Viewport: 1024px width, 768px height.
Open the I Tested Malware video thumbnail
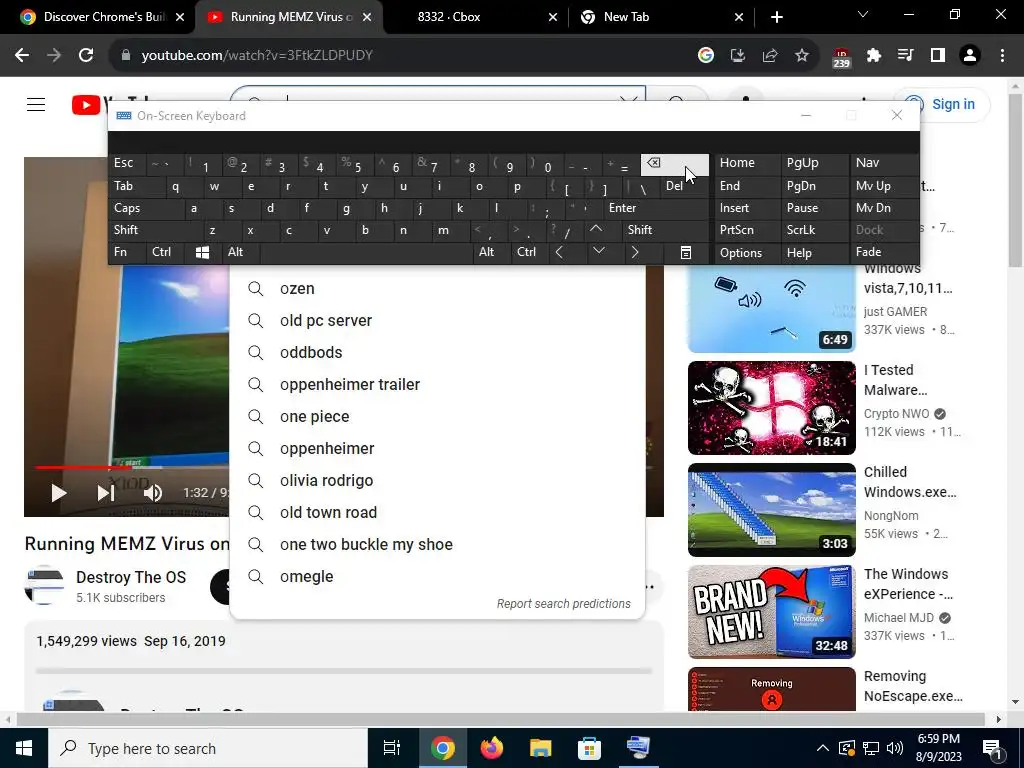pyautogui.click(x=772, y=408)
